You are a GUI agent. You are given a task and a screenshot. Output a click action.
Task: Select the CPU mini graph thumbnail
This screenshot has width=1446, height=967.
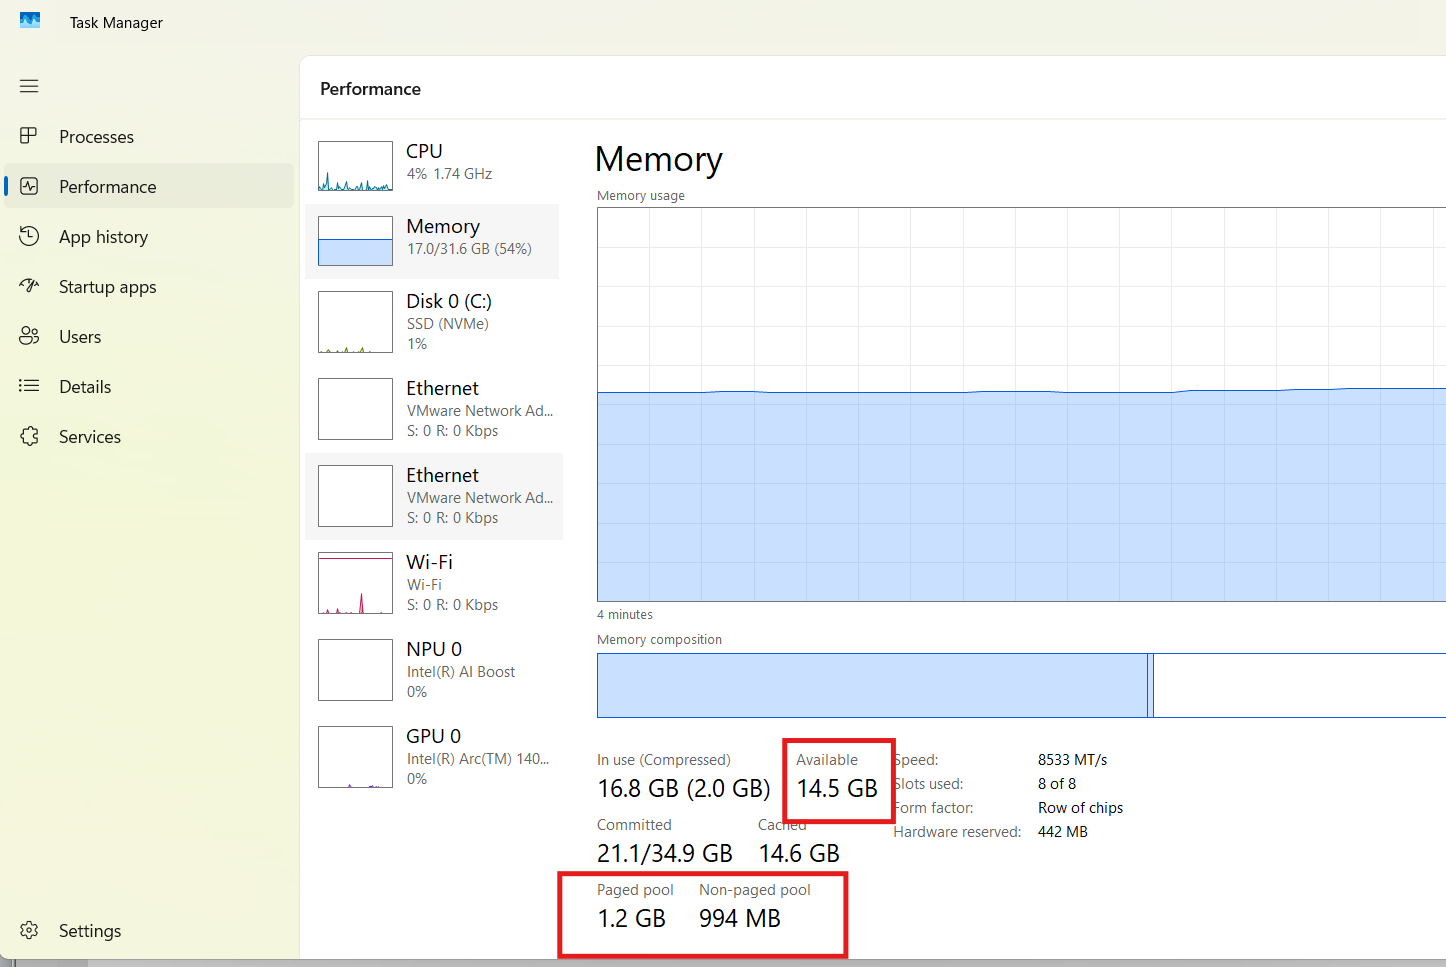355,166
